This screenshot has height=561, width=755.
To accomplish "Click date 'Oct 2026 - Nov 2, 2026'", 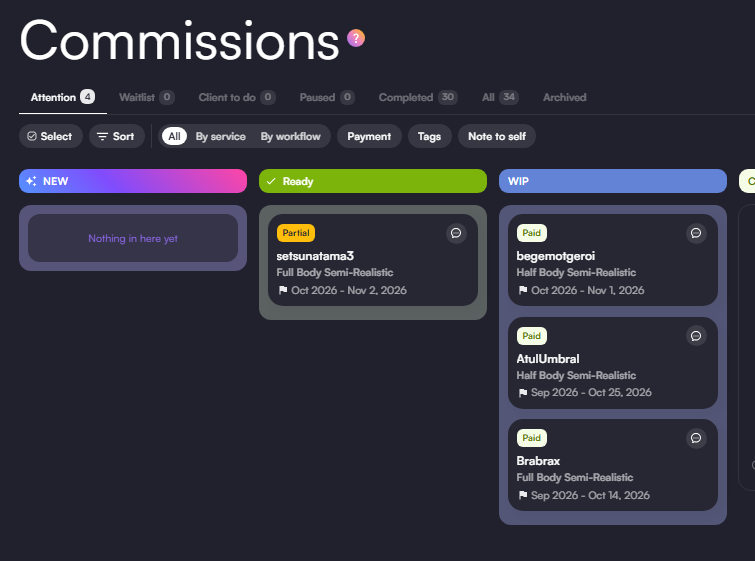I will [x=349, y=290].
